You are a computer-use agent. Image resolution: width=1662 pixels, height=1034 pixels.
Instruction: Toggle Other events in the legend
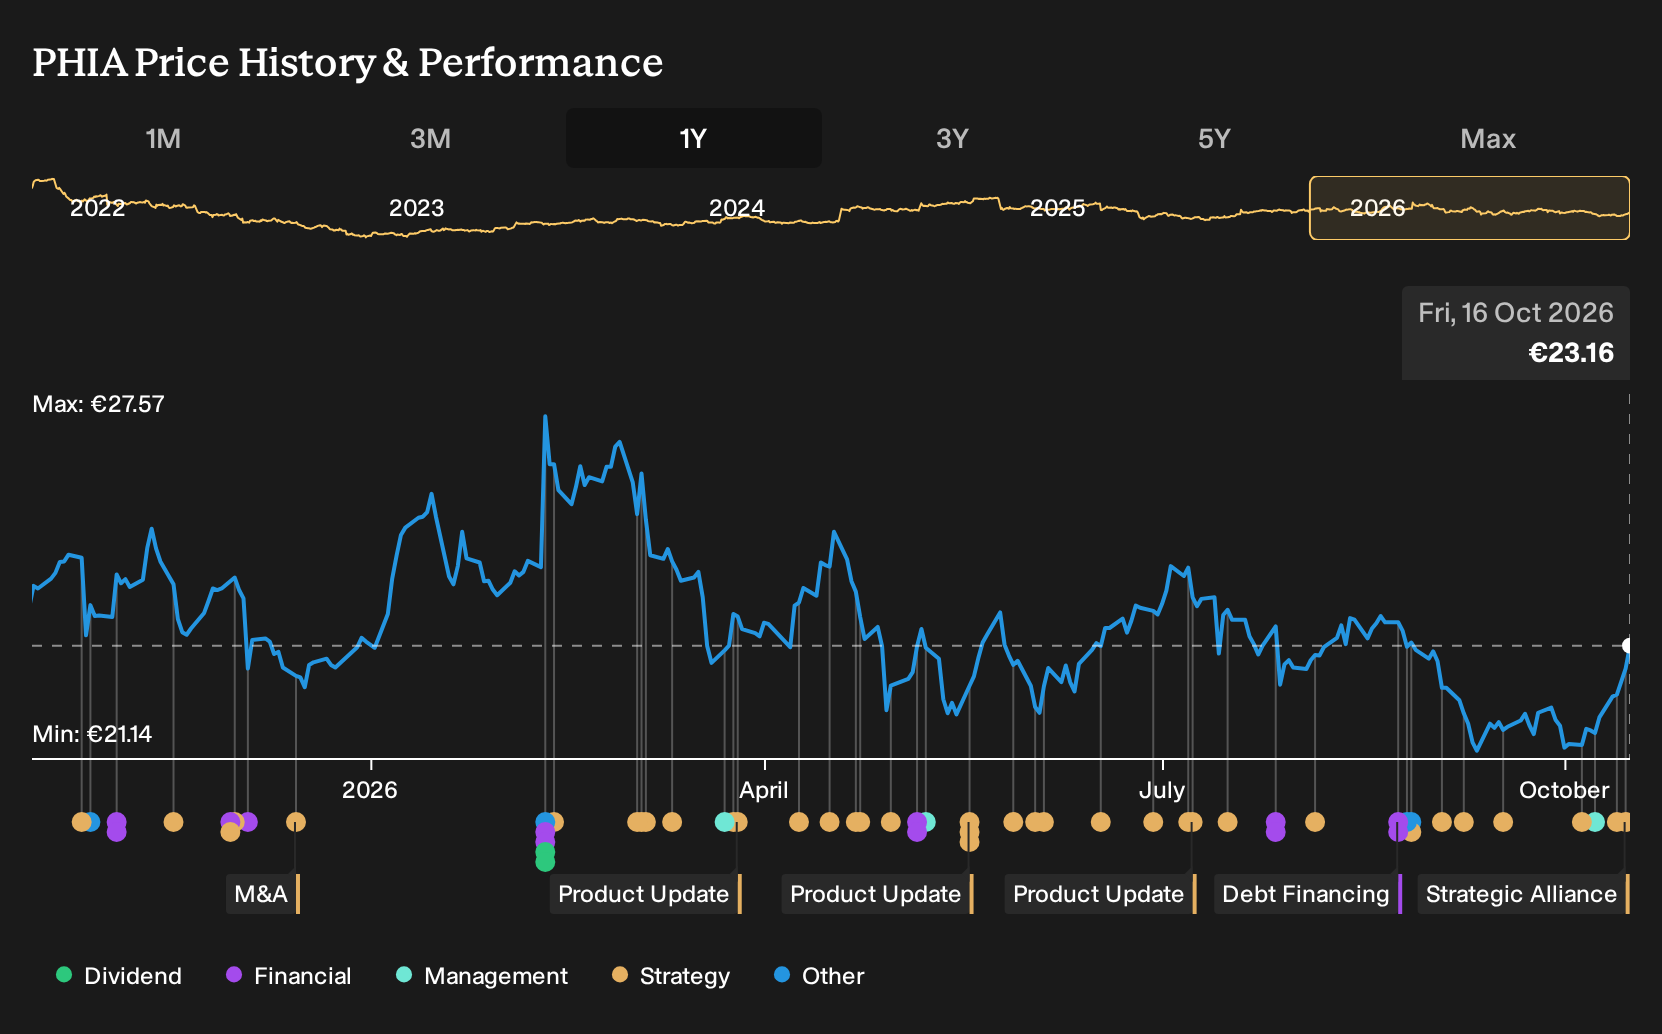pos(819,976)
